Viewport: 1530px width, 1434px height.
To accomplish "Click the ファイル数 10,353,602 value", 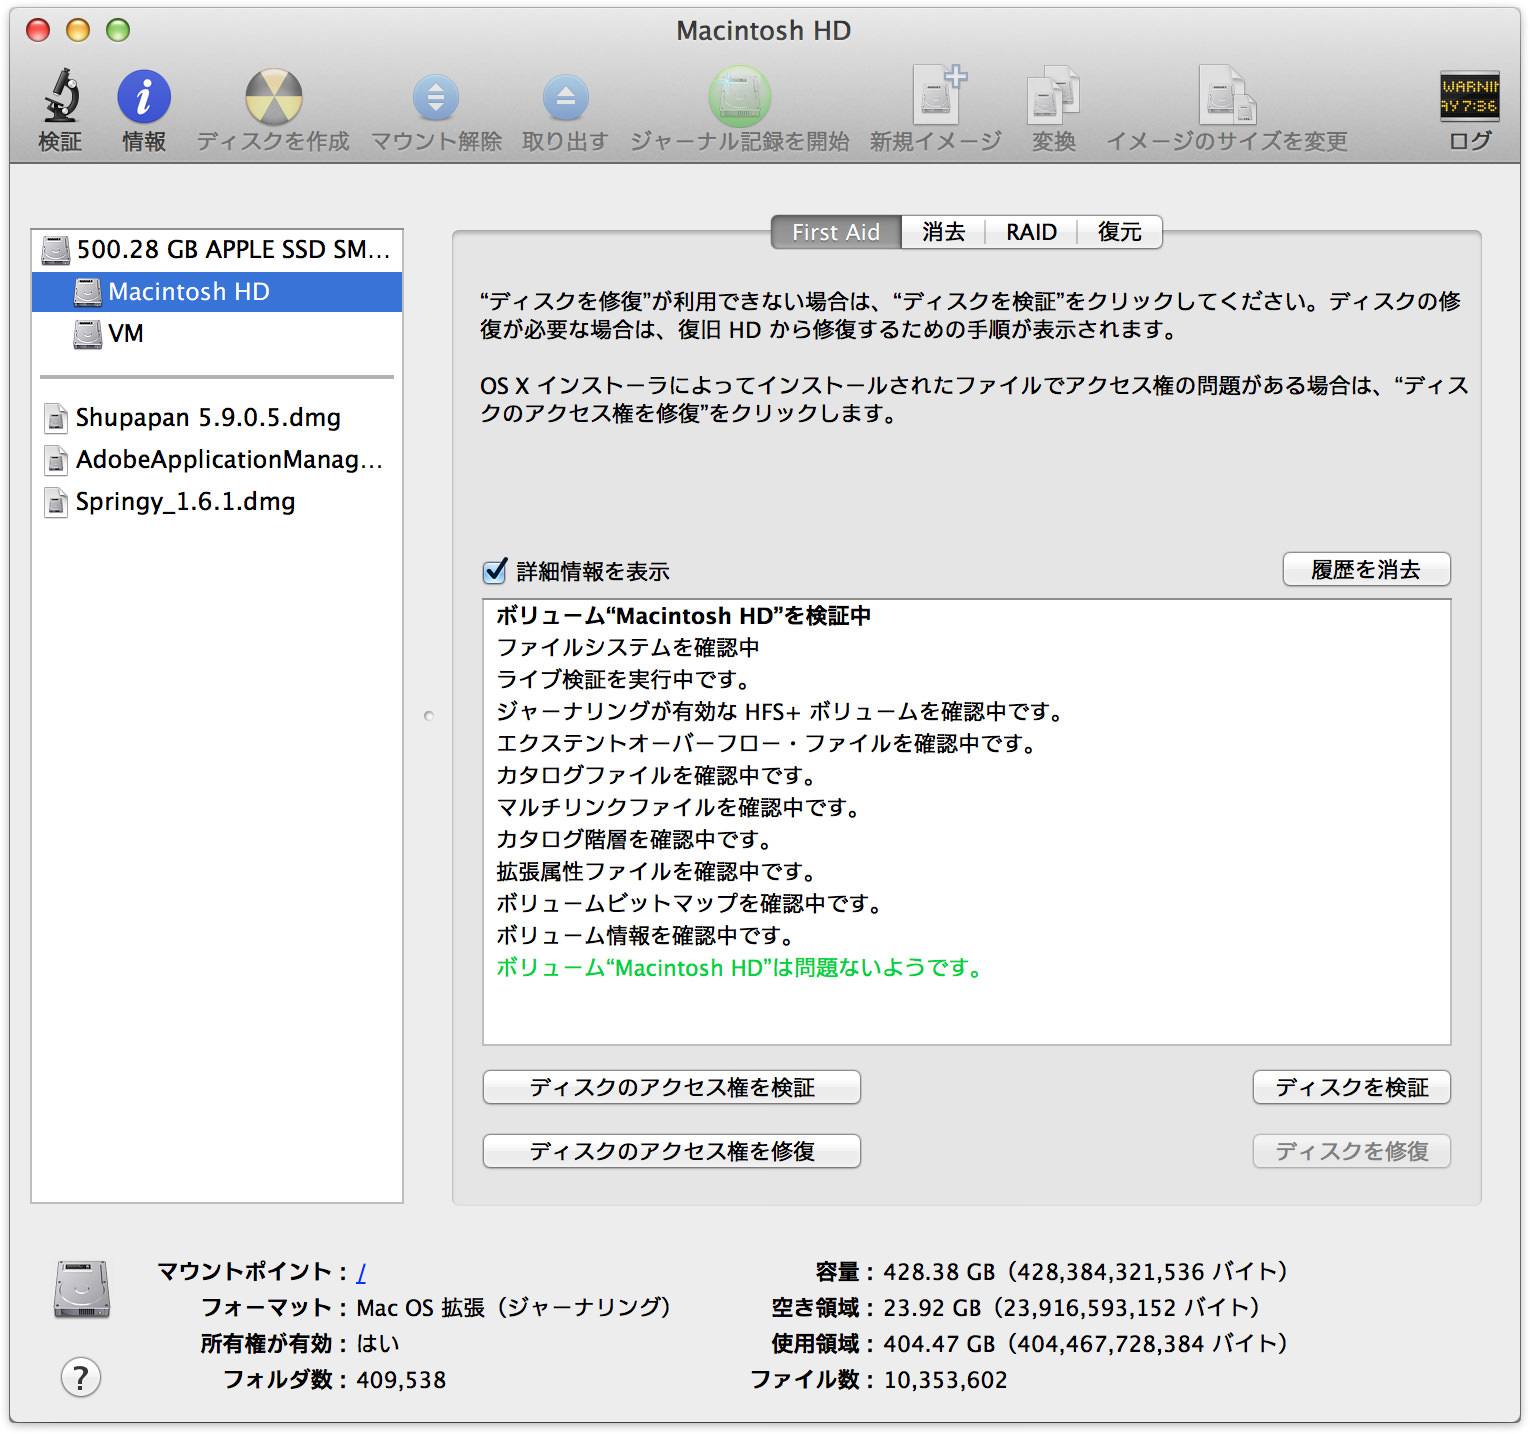I will pos(945,1380).
